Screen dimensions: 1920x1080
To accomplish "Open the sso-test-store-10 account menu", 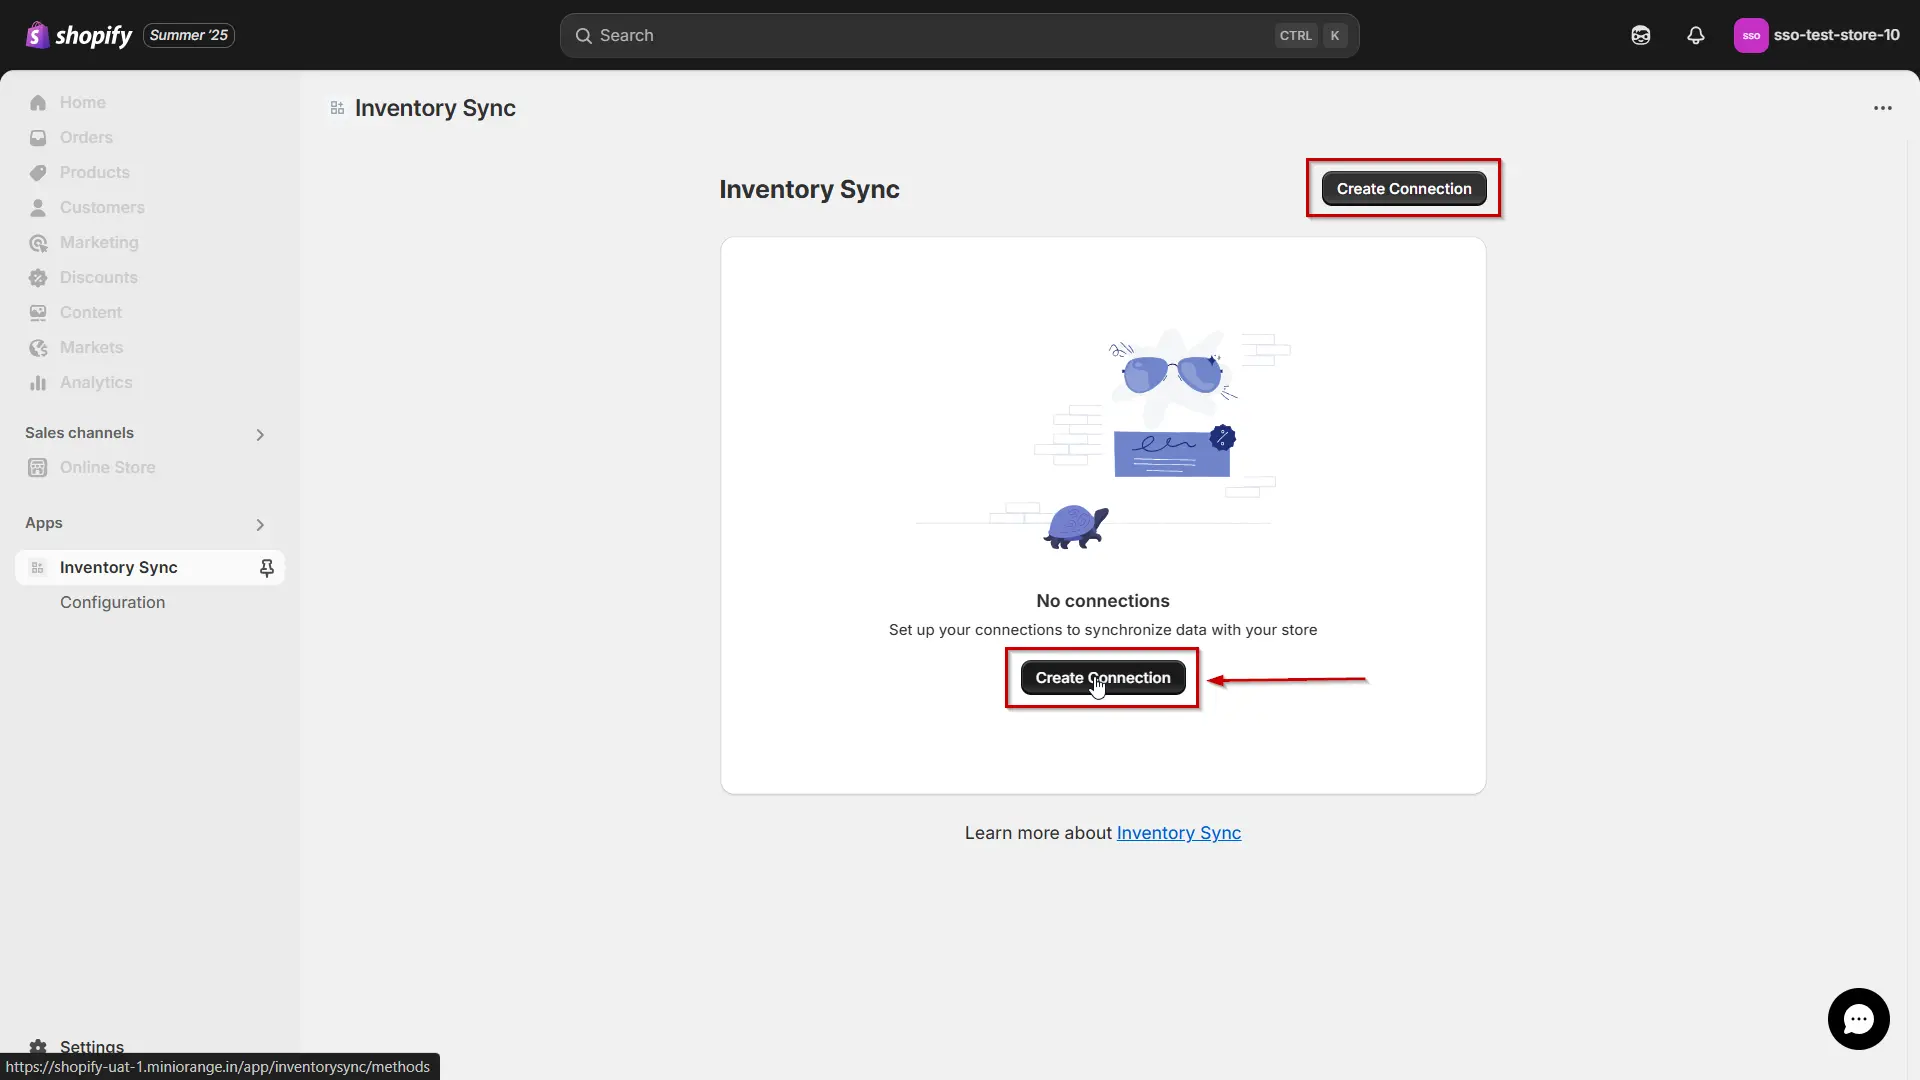I will 1817,35.
